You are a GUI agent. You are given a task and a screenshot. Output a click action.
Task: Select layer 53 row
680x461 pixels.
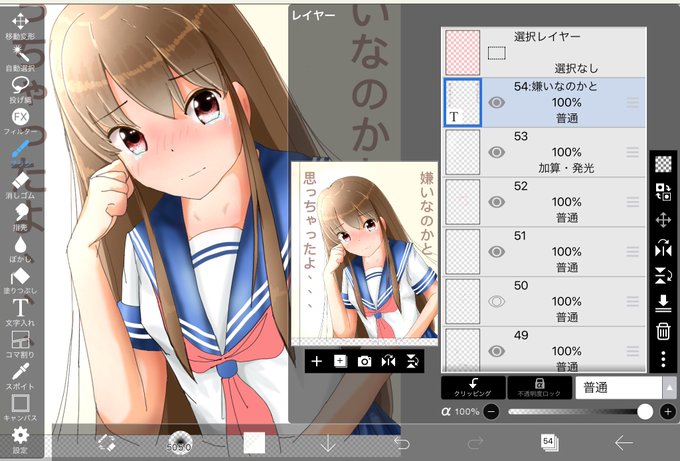544,152
